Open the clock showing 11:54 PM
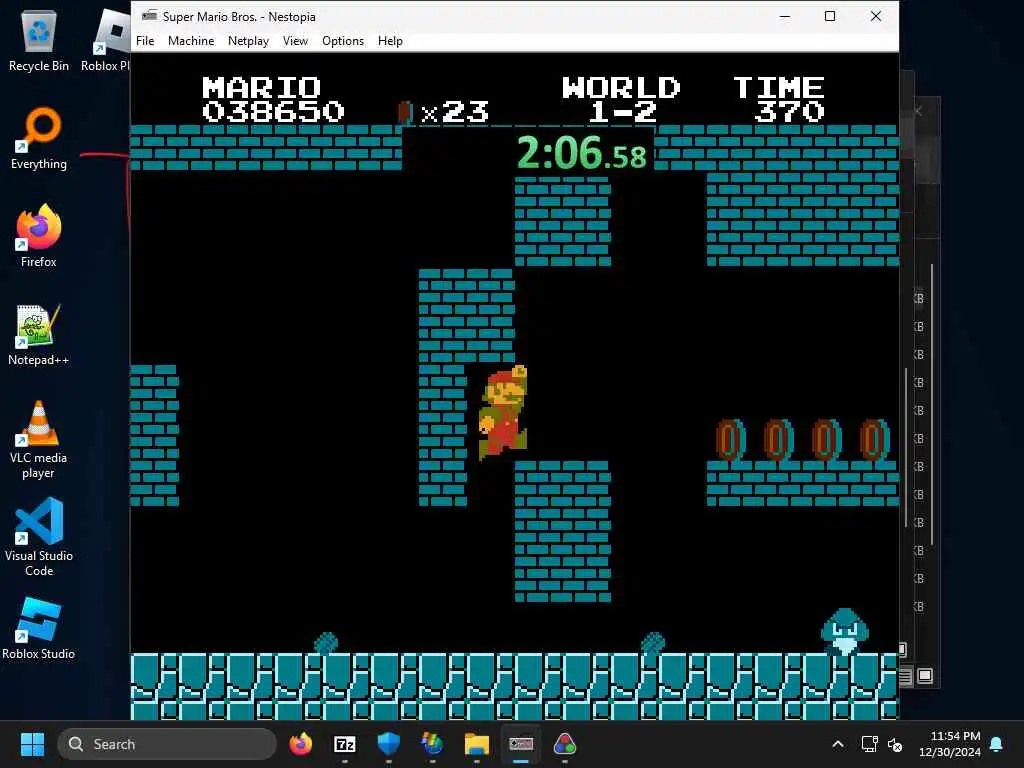 tap(950, 744)
